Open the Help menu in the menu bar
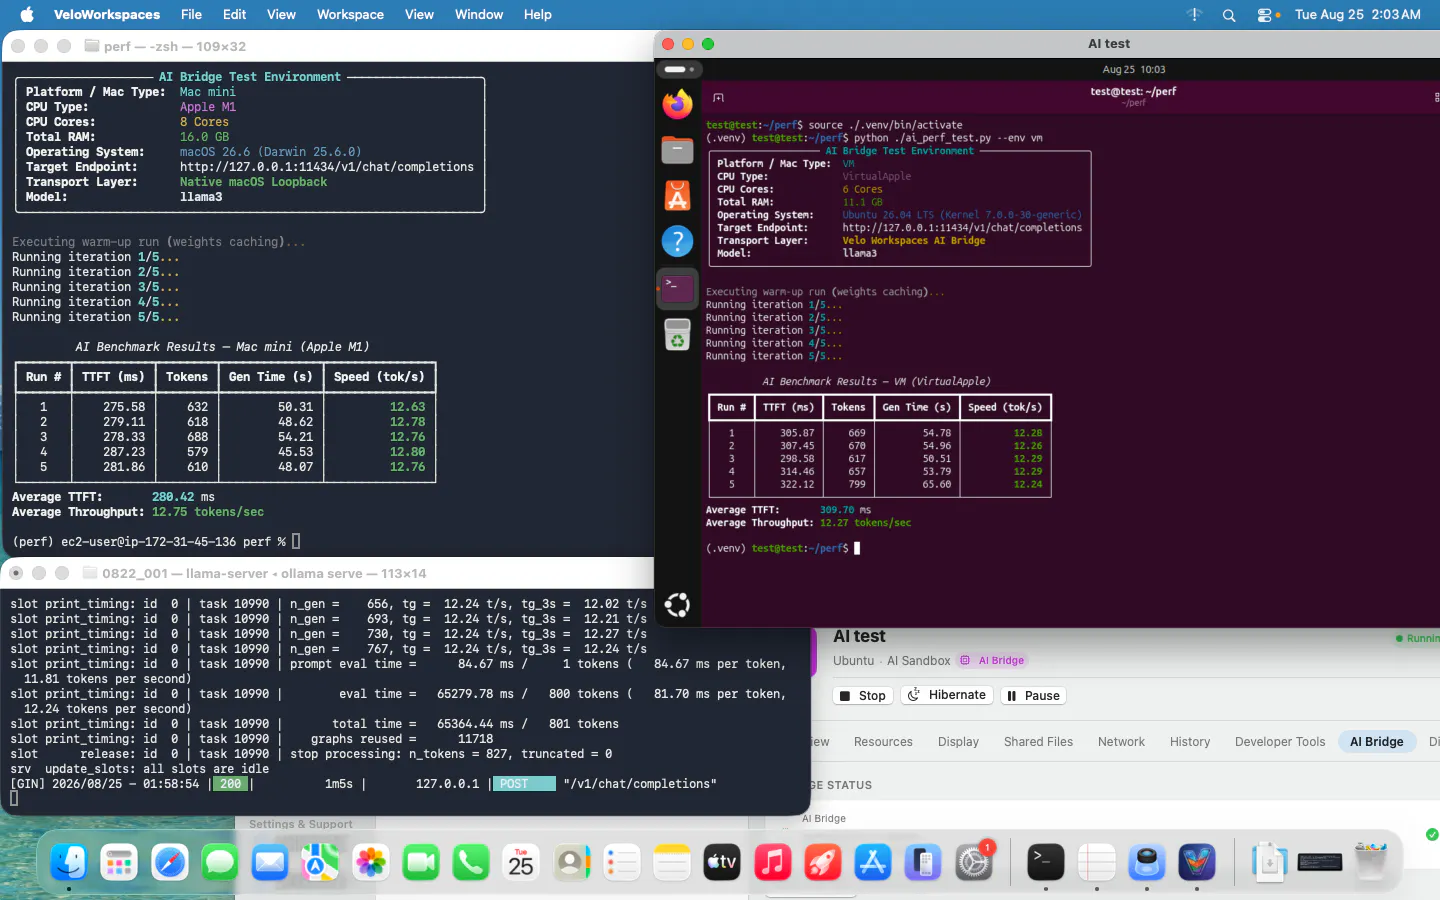This screenshot has width=1440, height=900. coord(538,14)
